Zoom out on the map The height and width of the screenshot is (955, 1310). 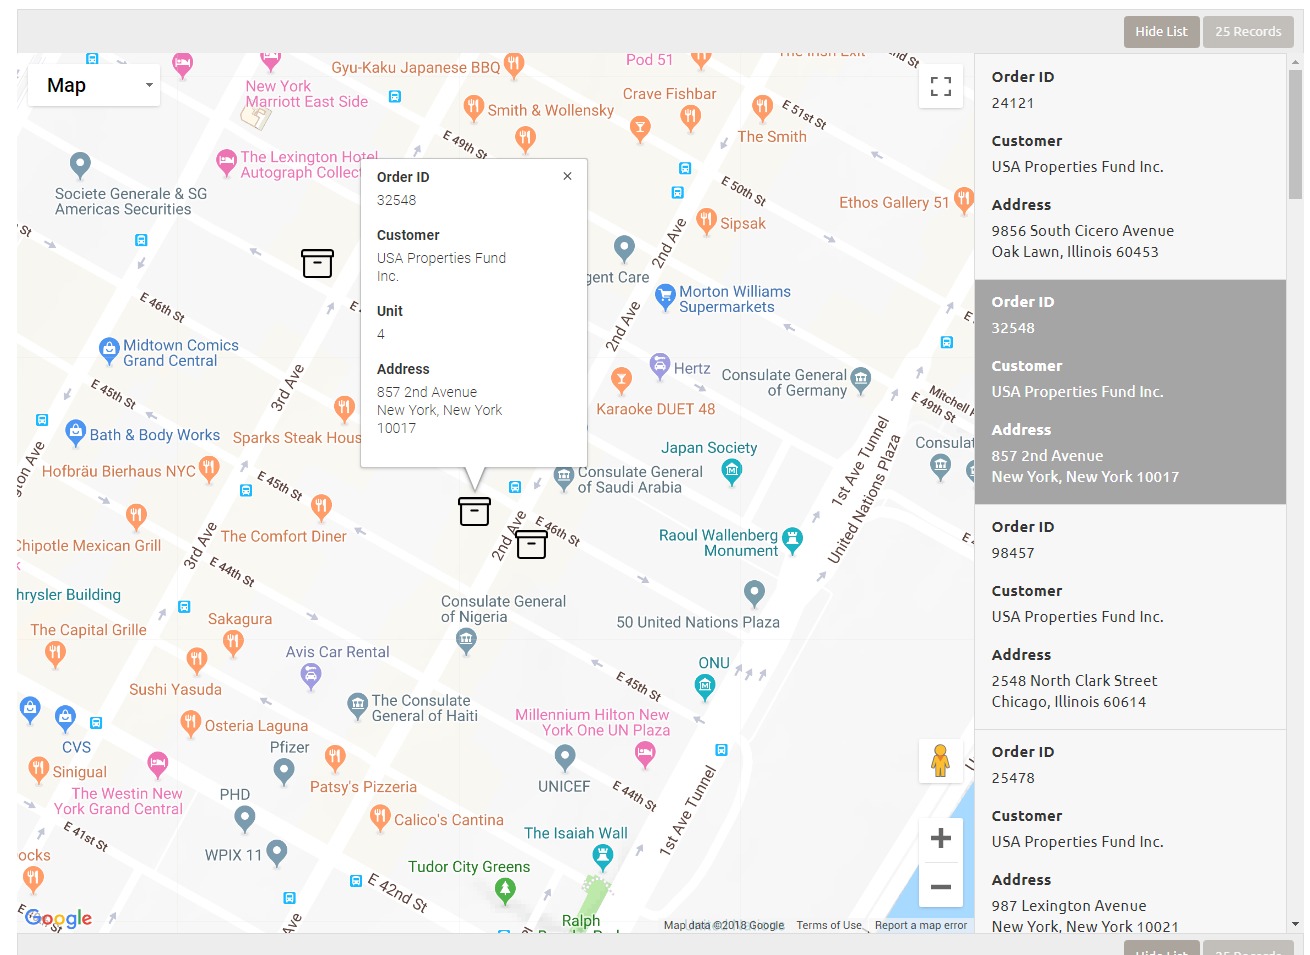coord(941,886)
